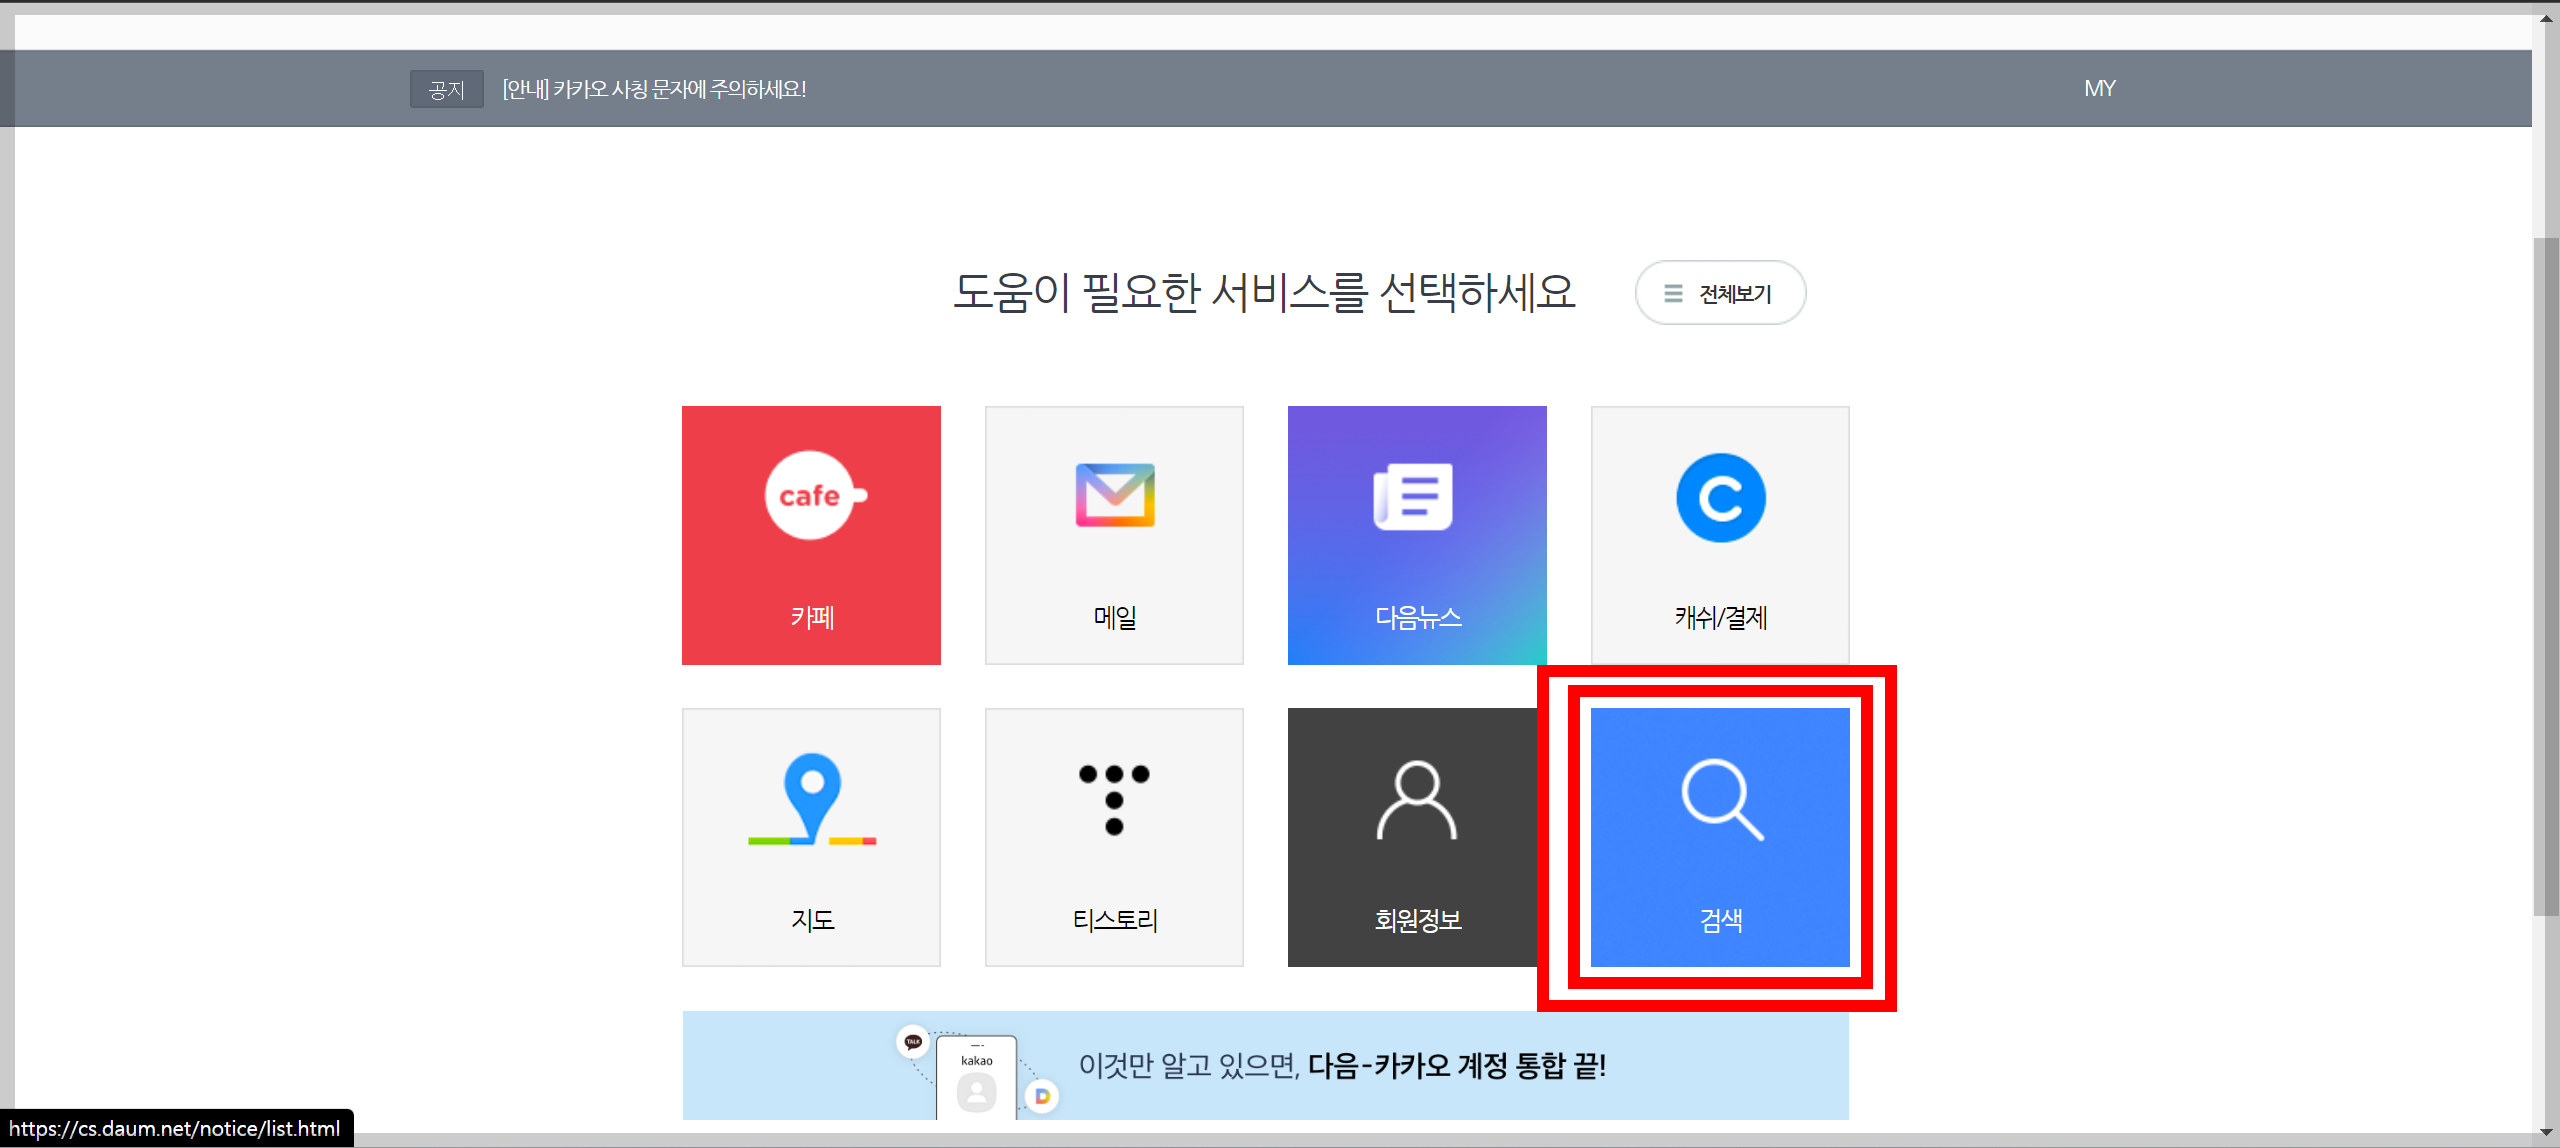Click the Daum D logo on phone graphic
This screenshot has width=2560, height=1148.
click(1043, 1096)
